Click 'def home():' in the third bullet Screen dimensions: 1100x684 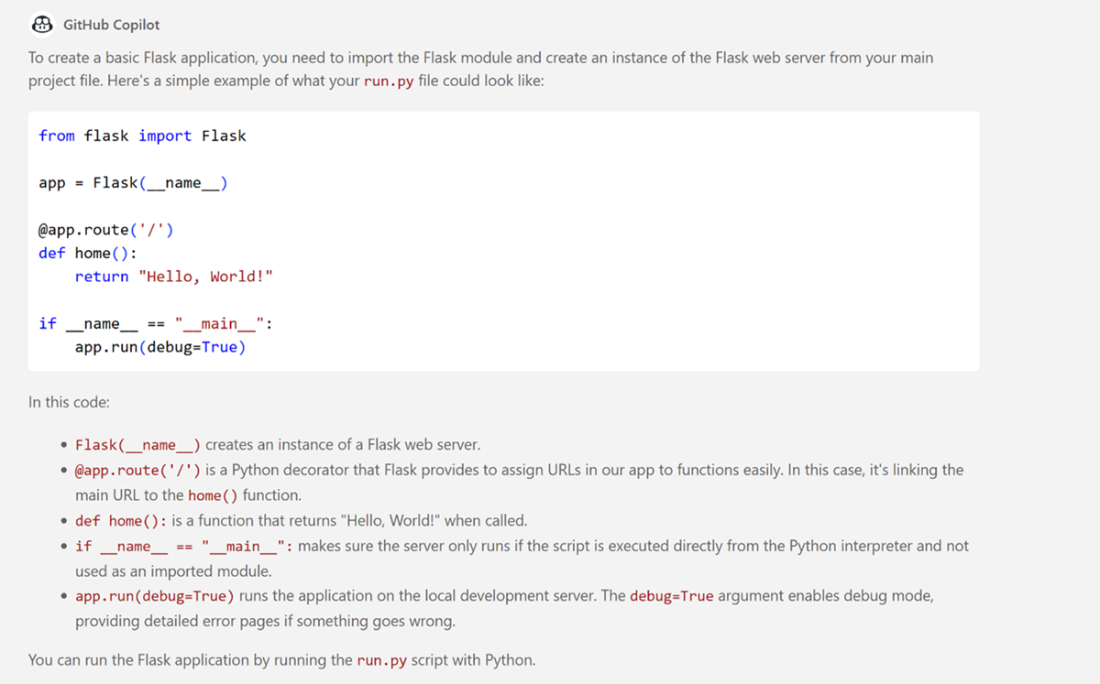click(121, 521)
